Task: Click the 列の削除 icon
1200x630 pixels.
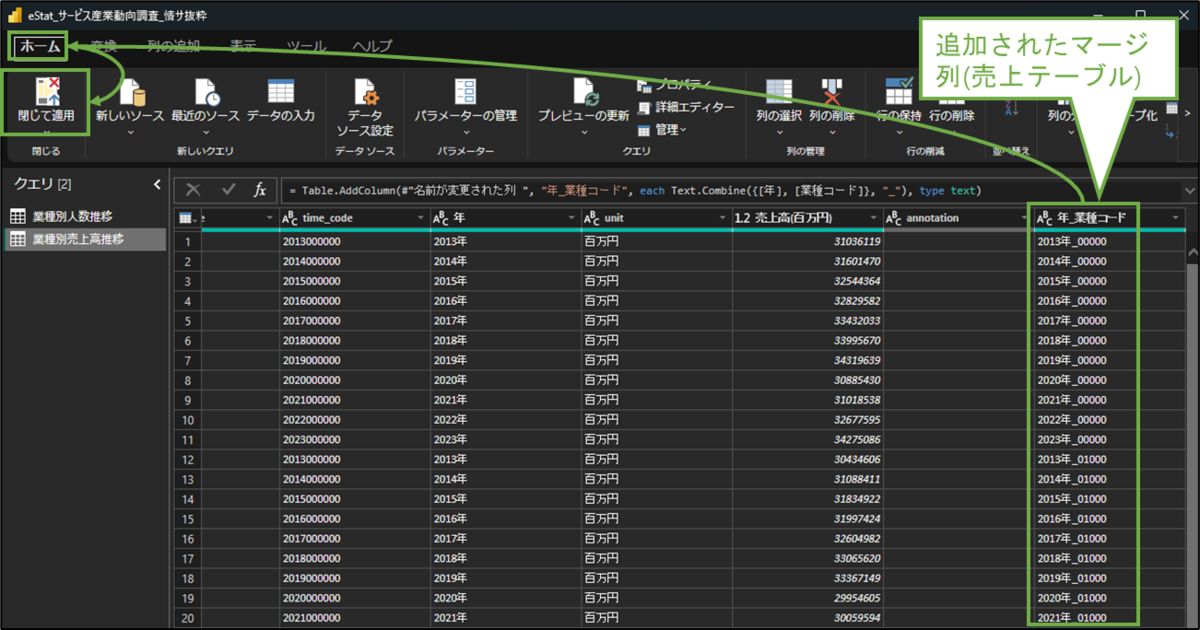Action: click(x=831, y=90)
